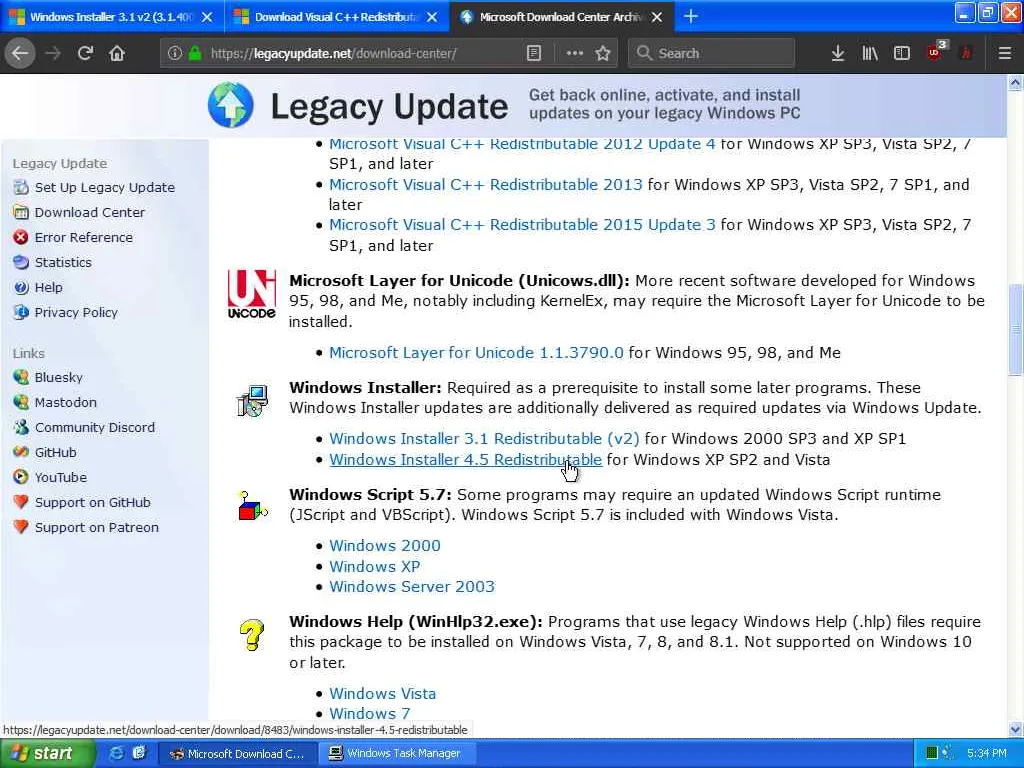Click Microsoft Download Center taskbar button

[238, 754]
